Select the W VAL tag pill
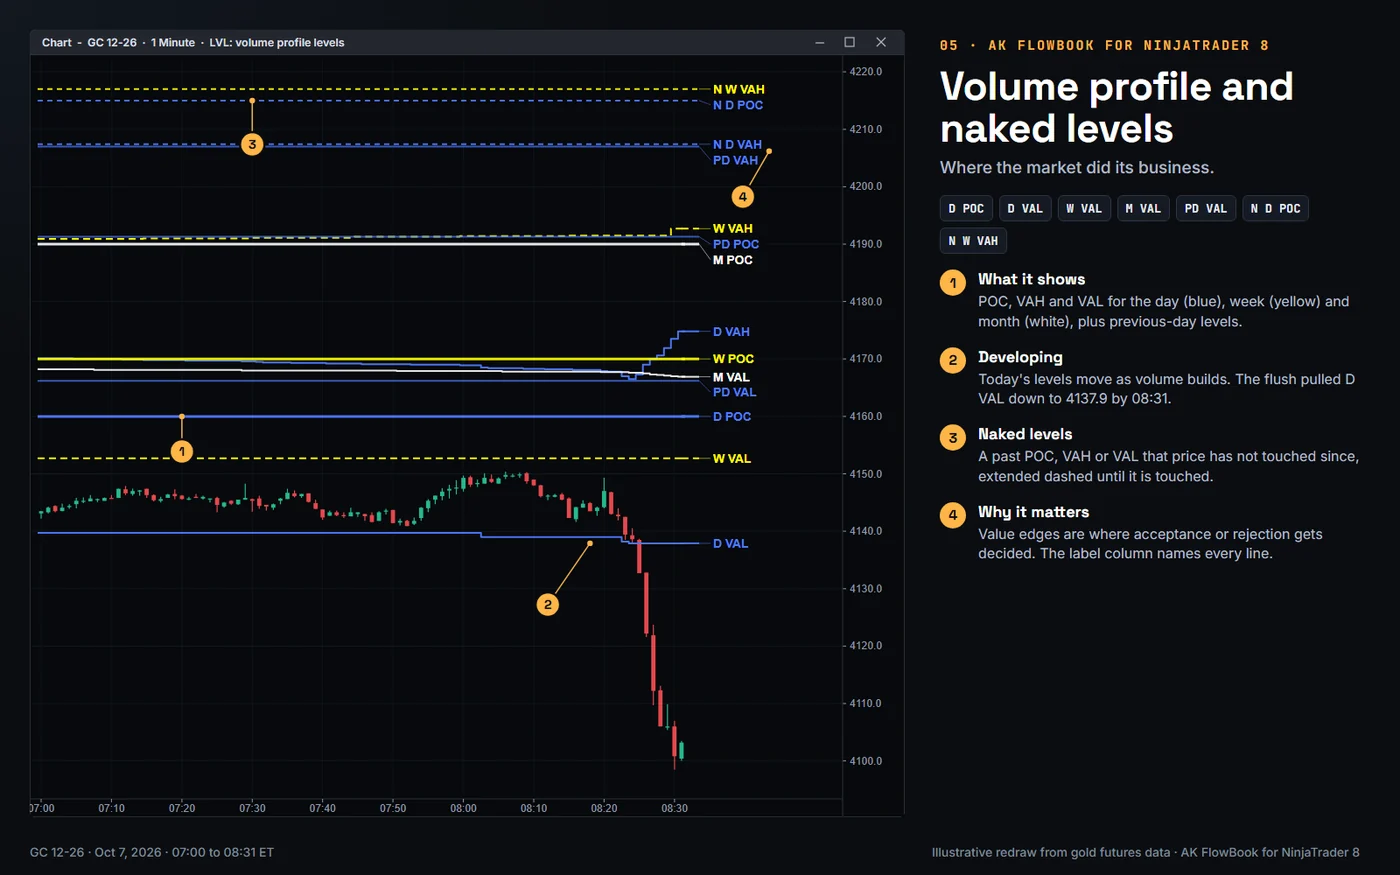 tap(1084, 208)
